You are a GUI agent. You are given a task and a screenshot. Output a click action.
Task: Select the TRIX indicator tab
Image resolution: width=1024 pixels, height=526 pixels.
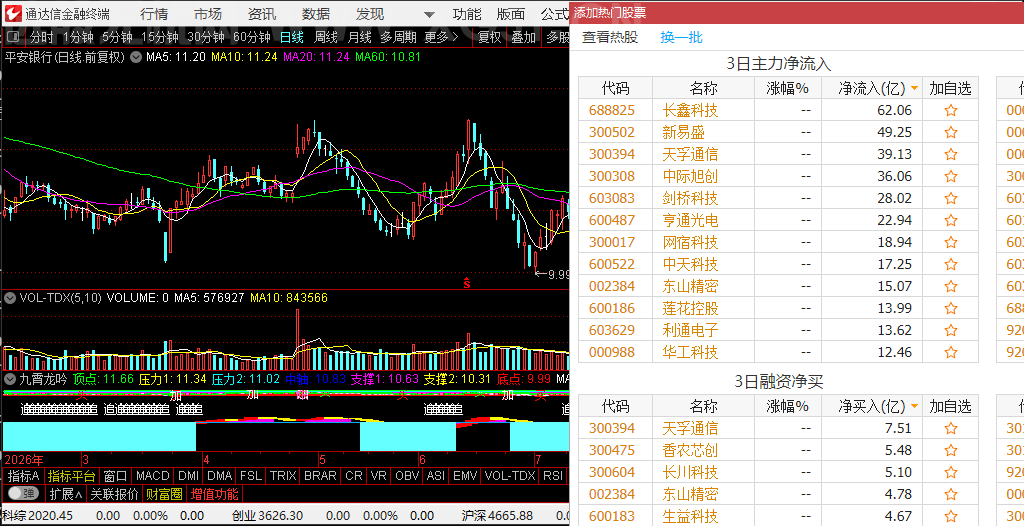283,476
